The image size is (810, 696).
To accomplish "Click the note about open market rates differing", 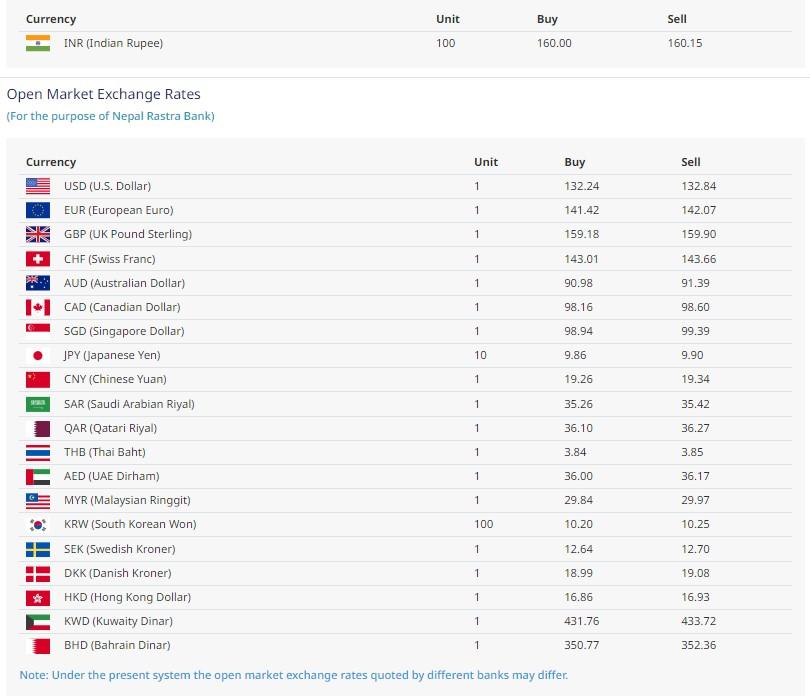I will (x=294, y=675).
